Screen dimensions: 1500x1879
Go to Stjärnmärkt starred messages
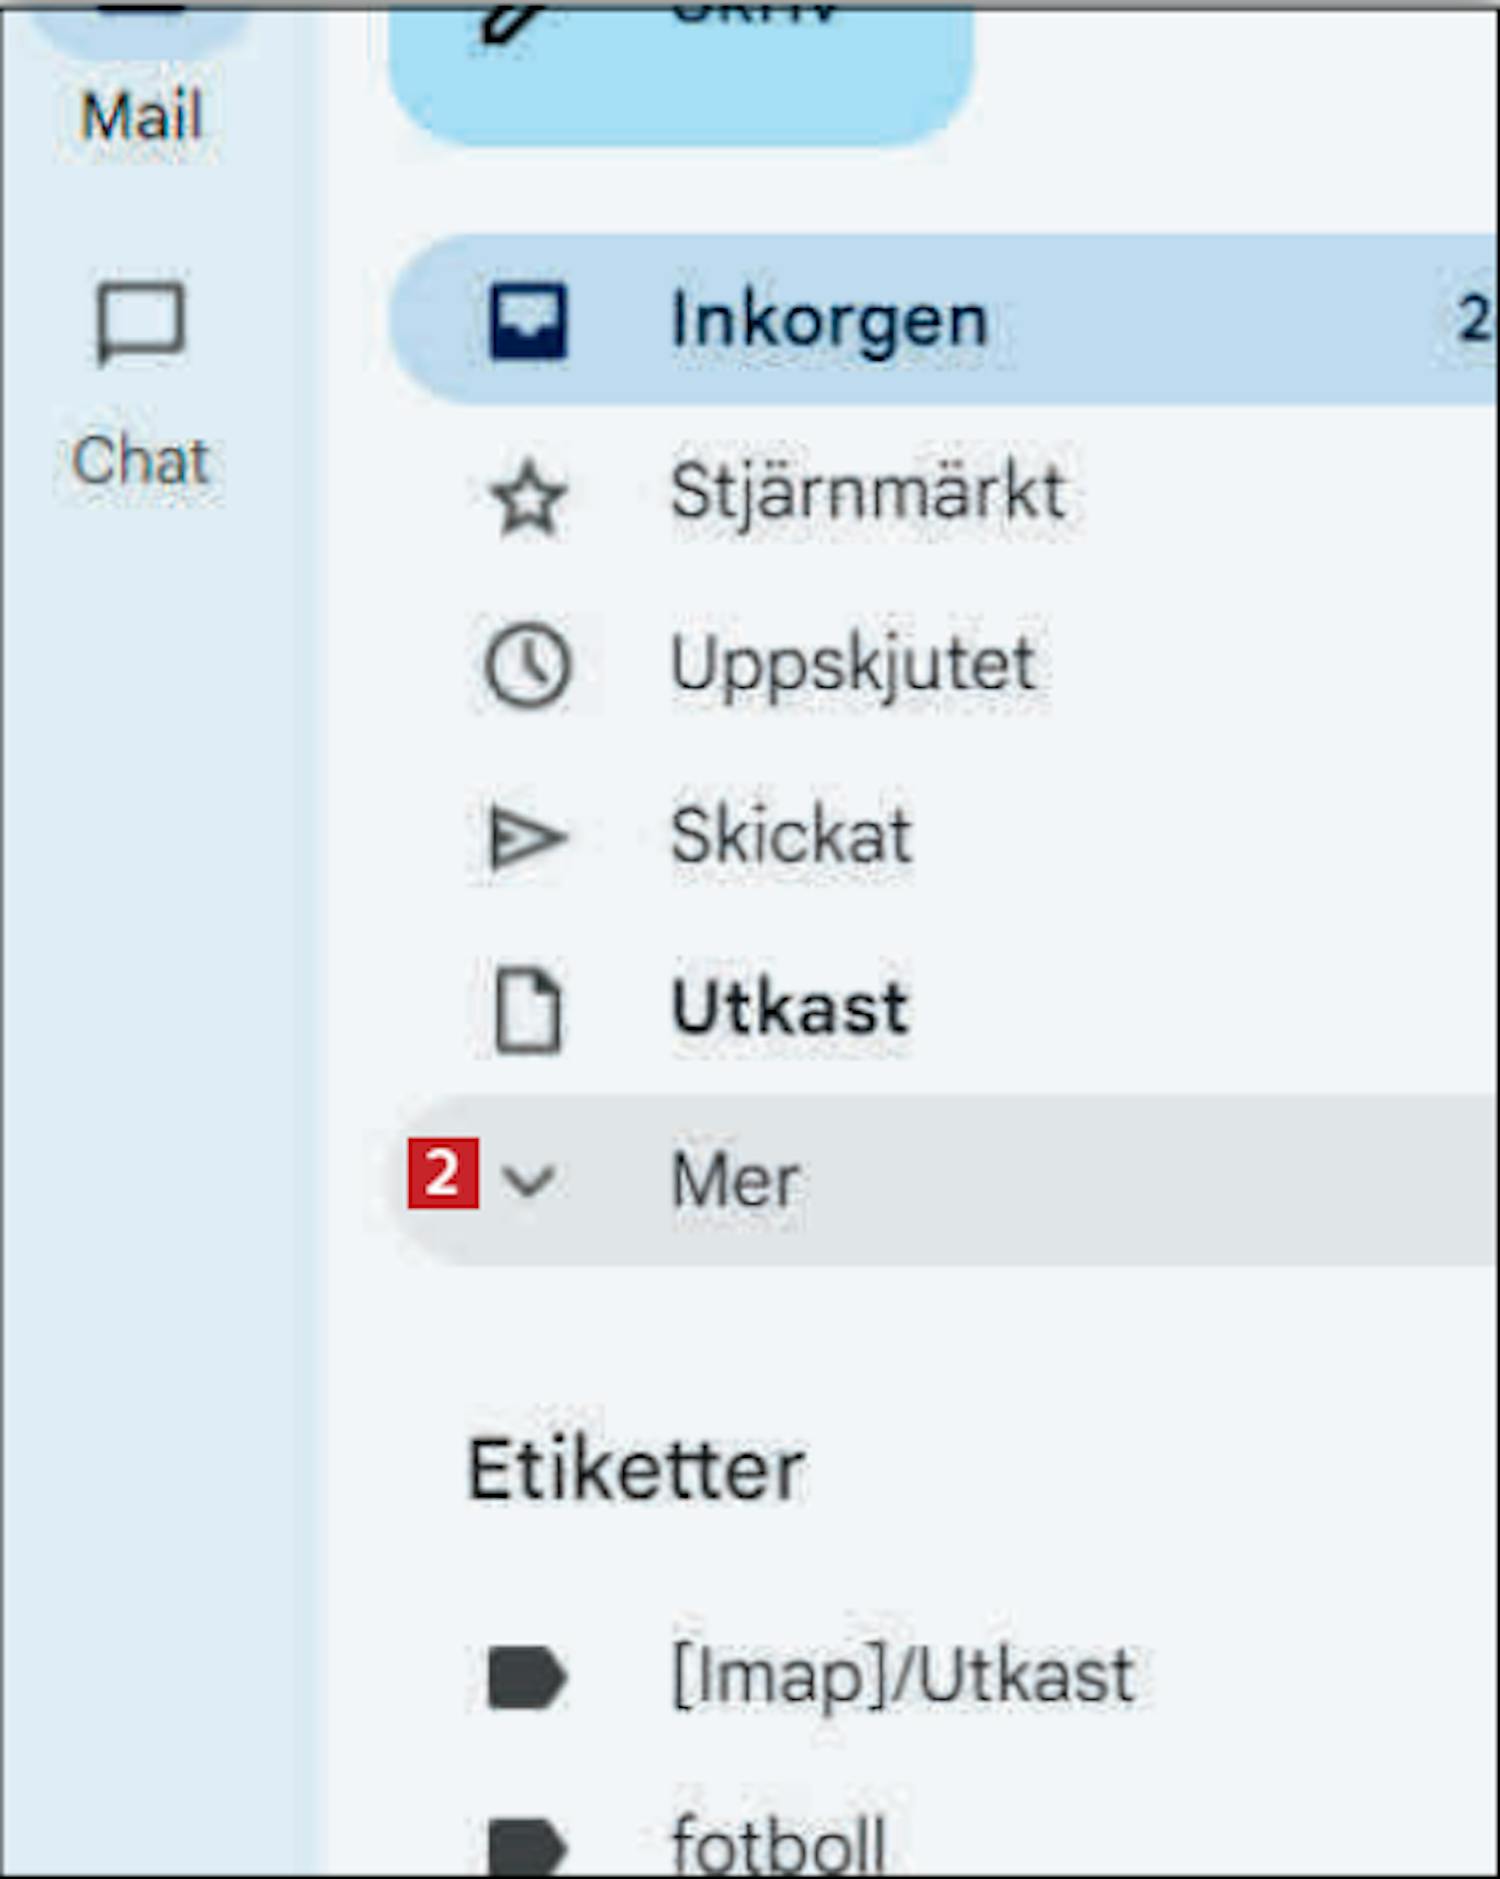pyautogui.click(x=867, y=494)
